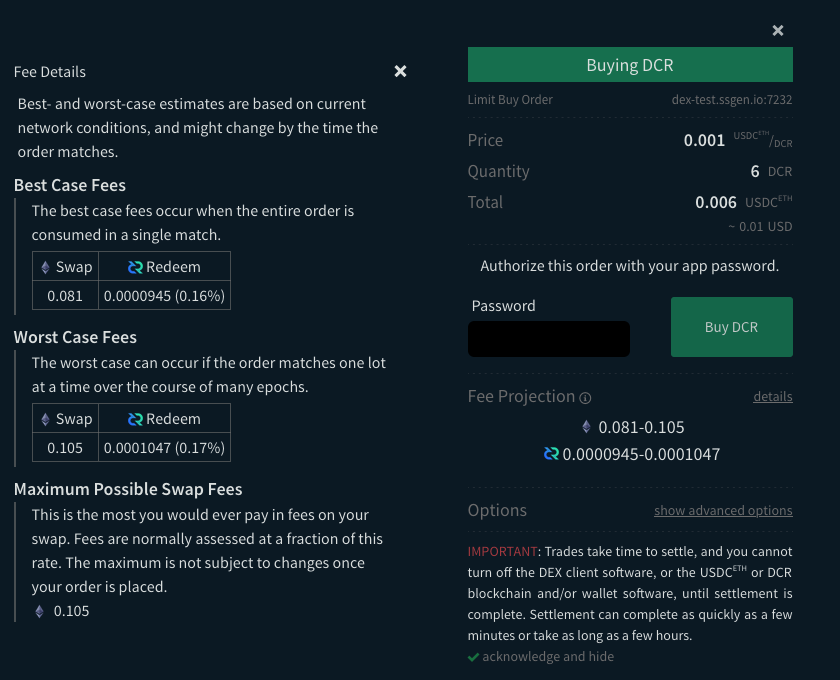Click the dex-test.ssgen.io:7232 server label

[732, 100]
